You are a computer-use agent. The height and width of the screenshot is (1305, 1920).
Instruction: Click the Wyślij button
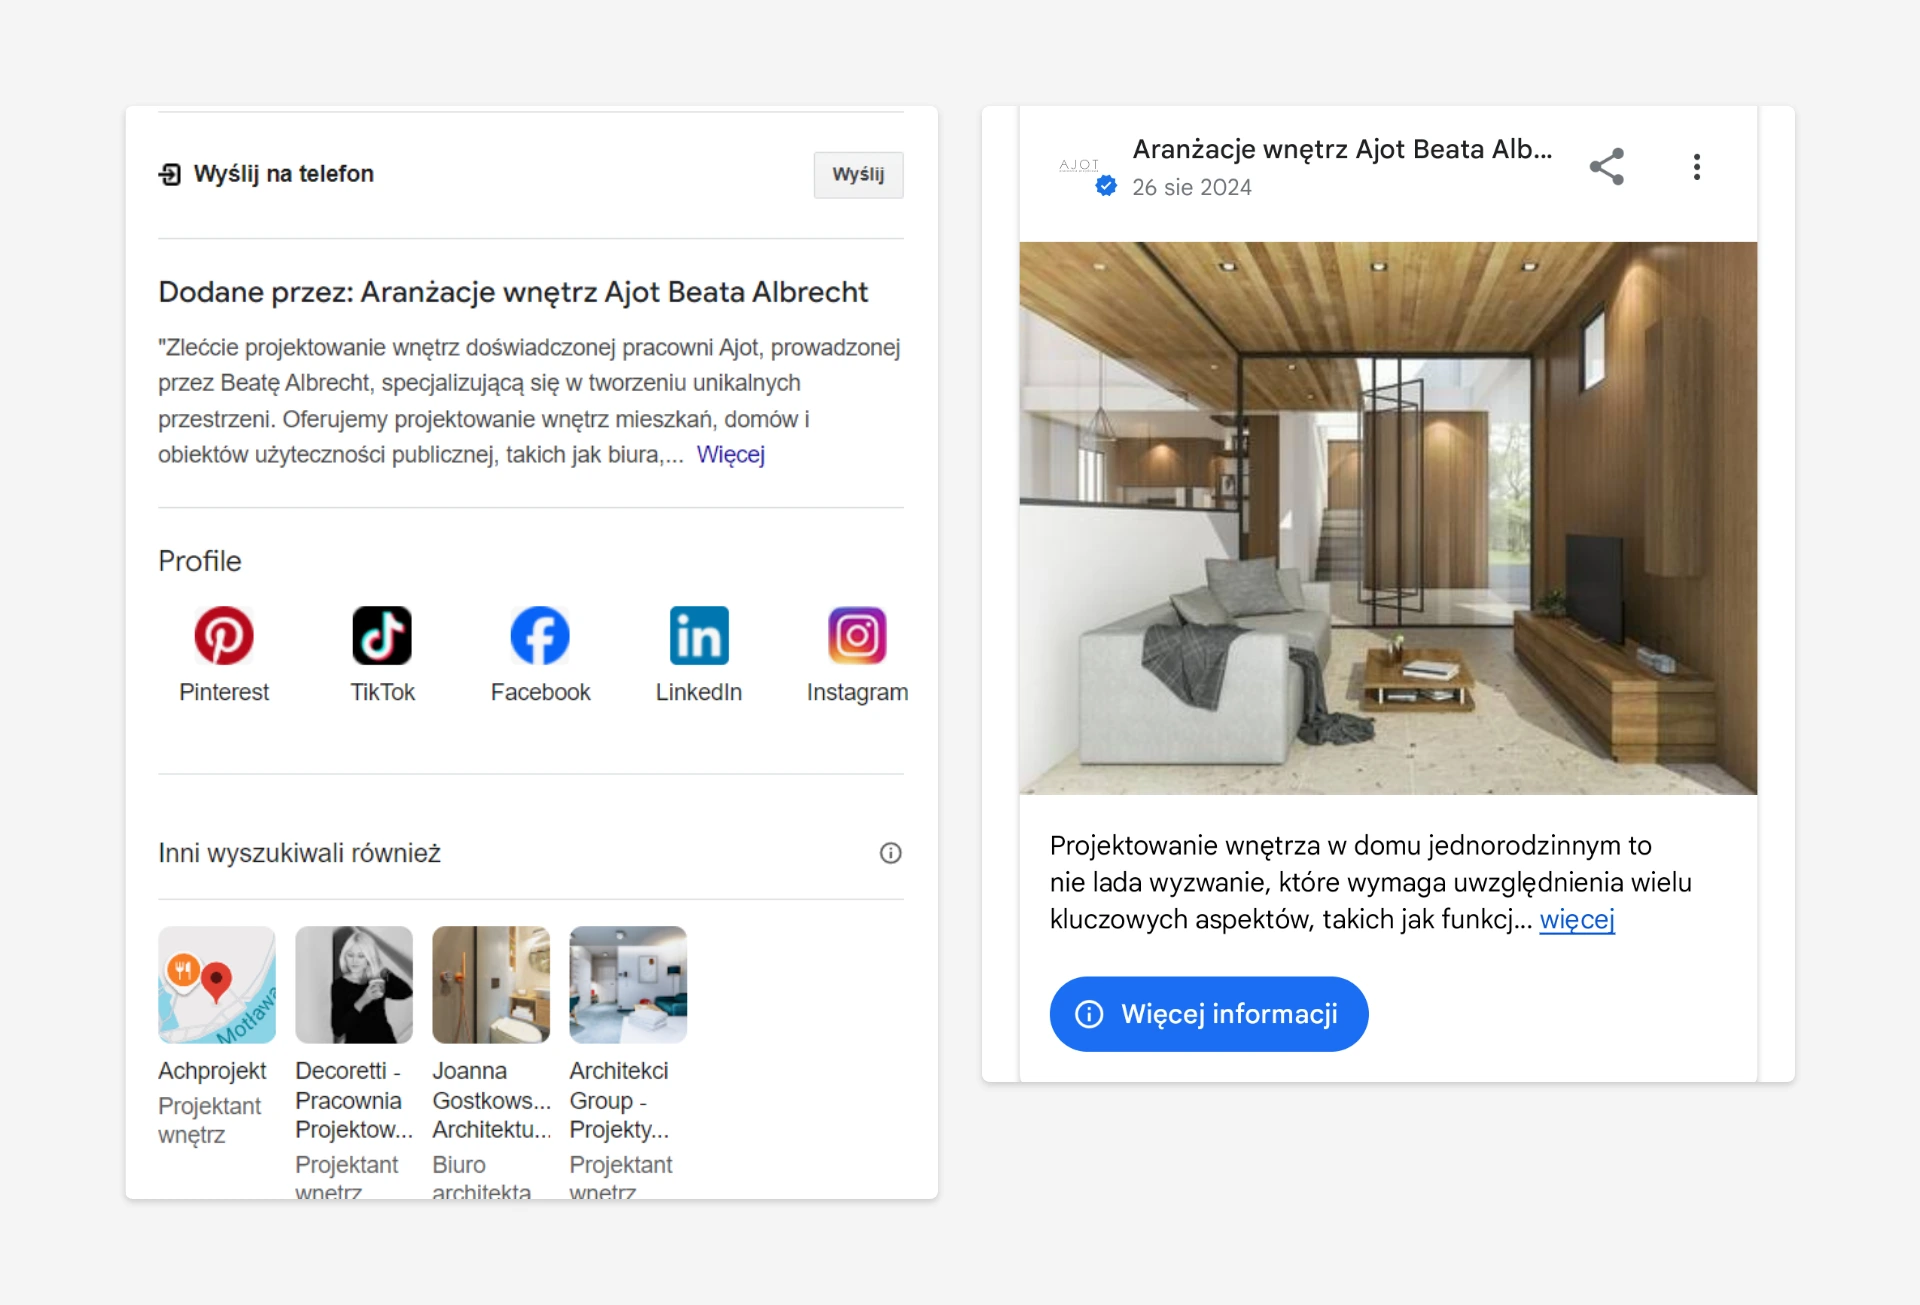[858, 175]
